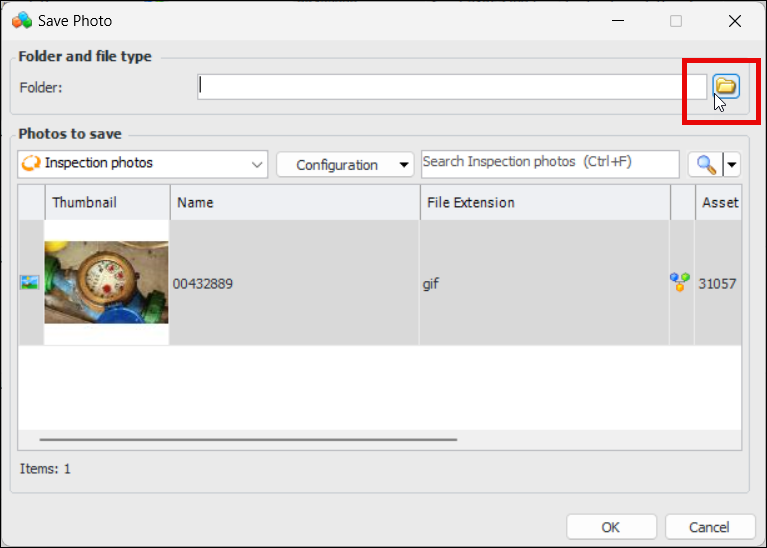The width and height of the screenshot is (767, 548).
Task: Click the asset icon beside gif row
Action: (680, 283)
